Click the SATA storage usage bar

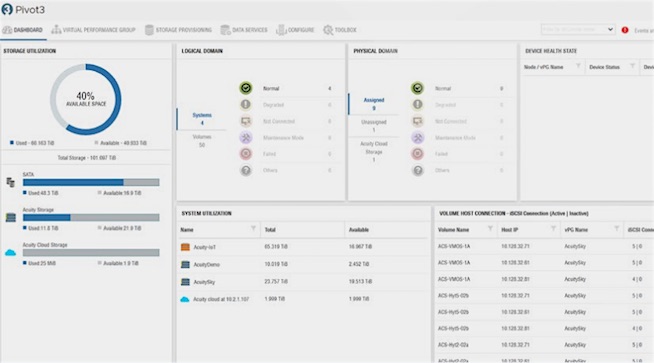point(91,182)
